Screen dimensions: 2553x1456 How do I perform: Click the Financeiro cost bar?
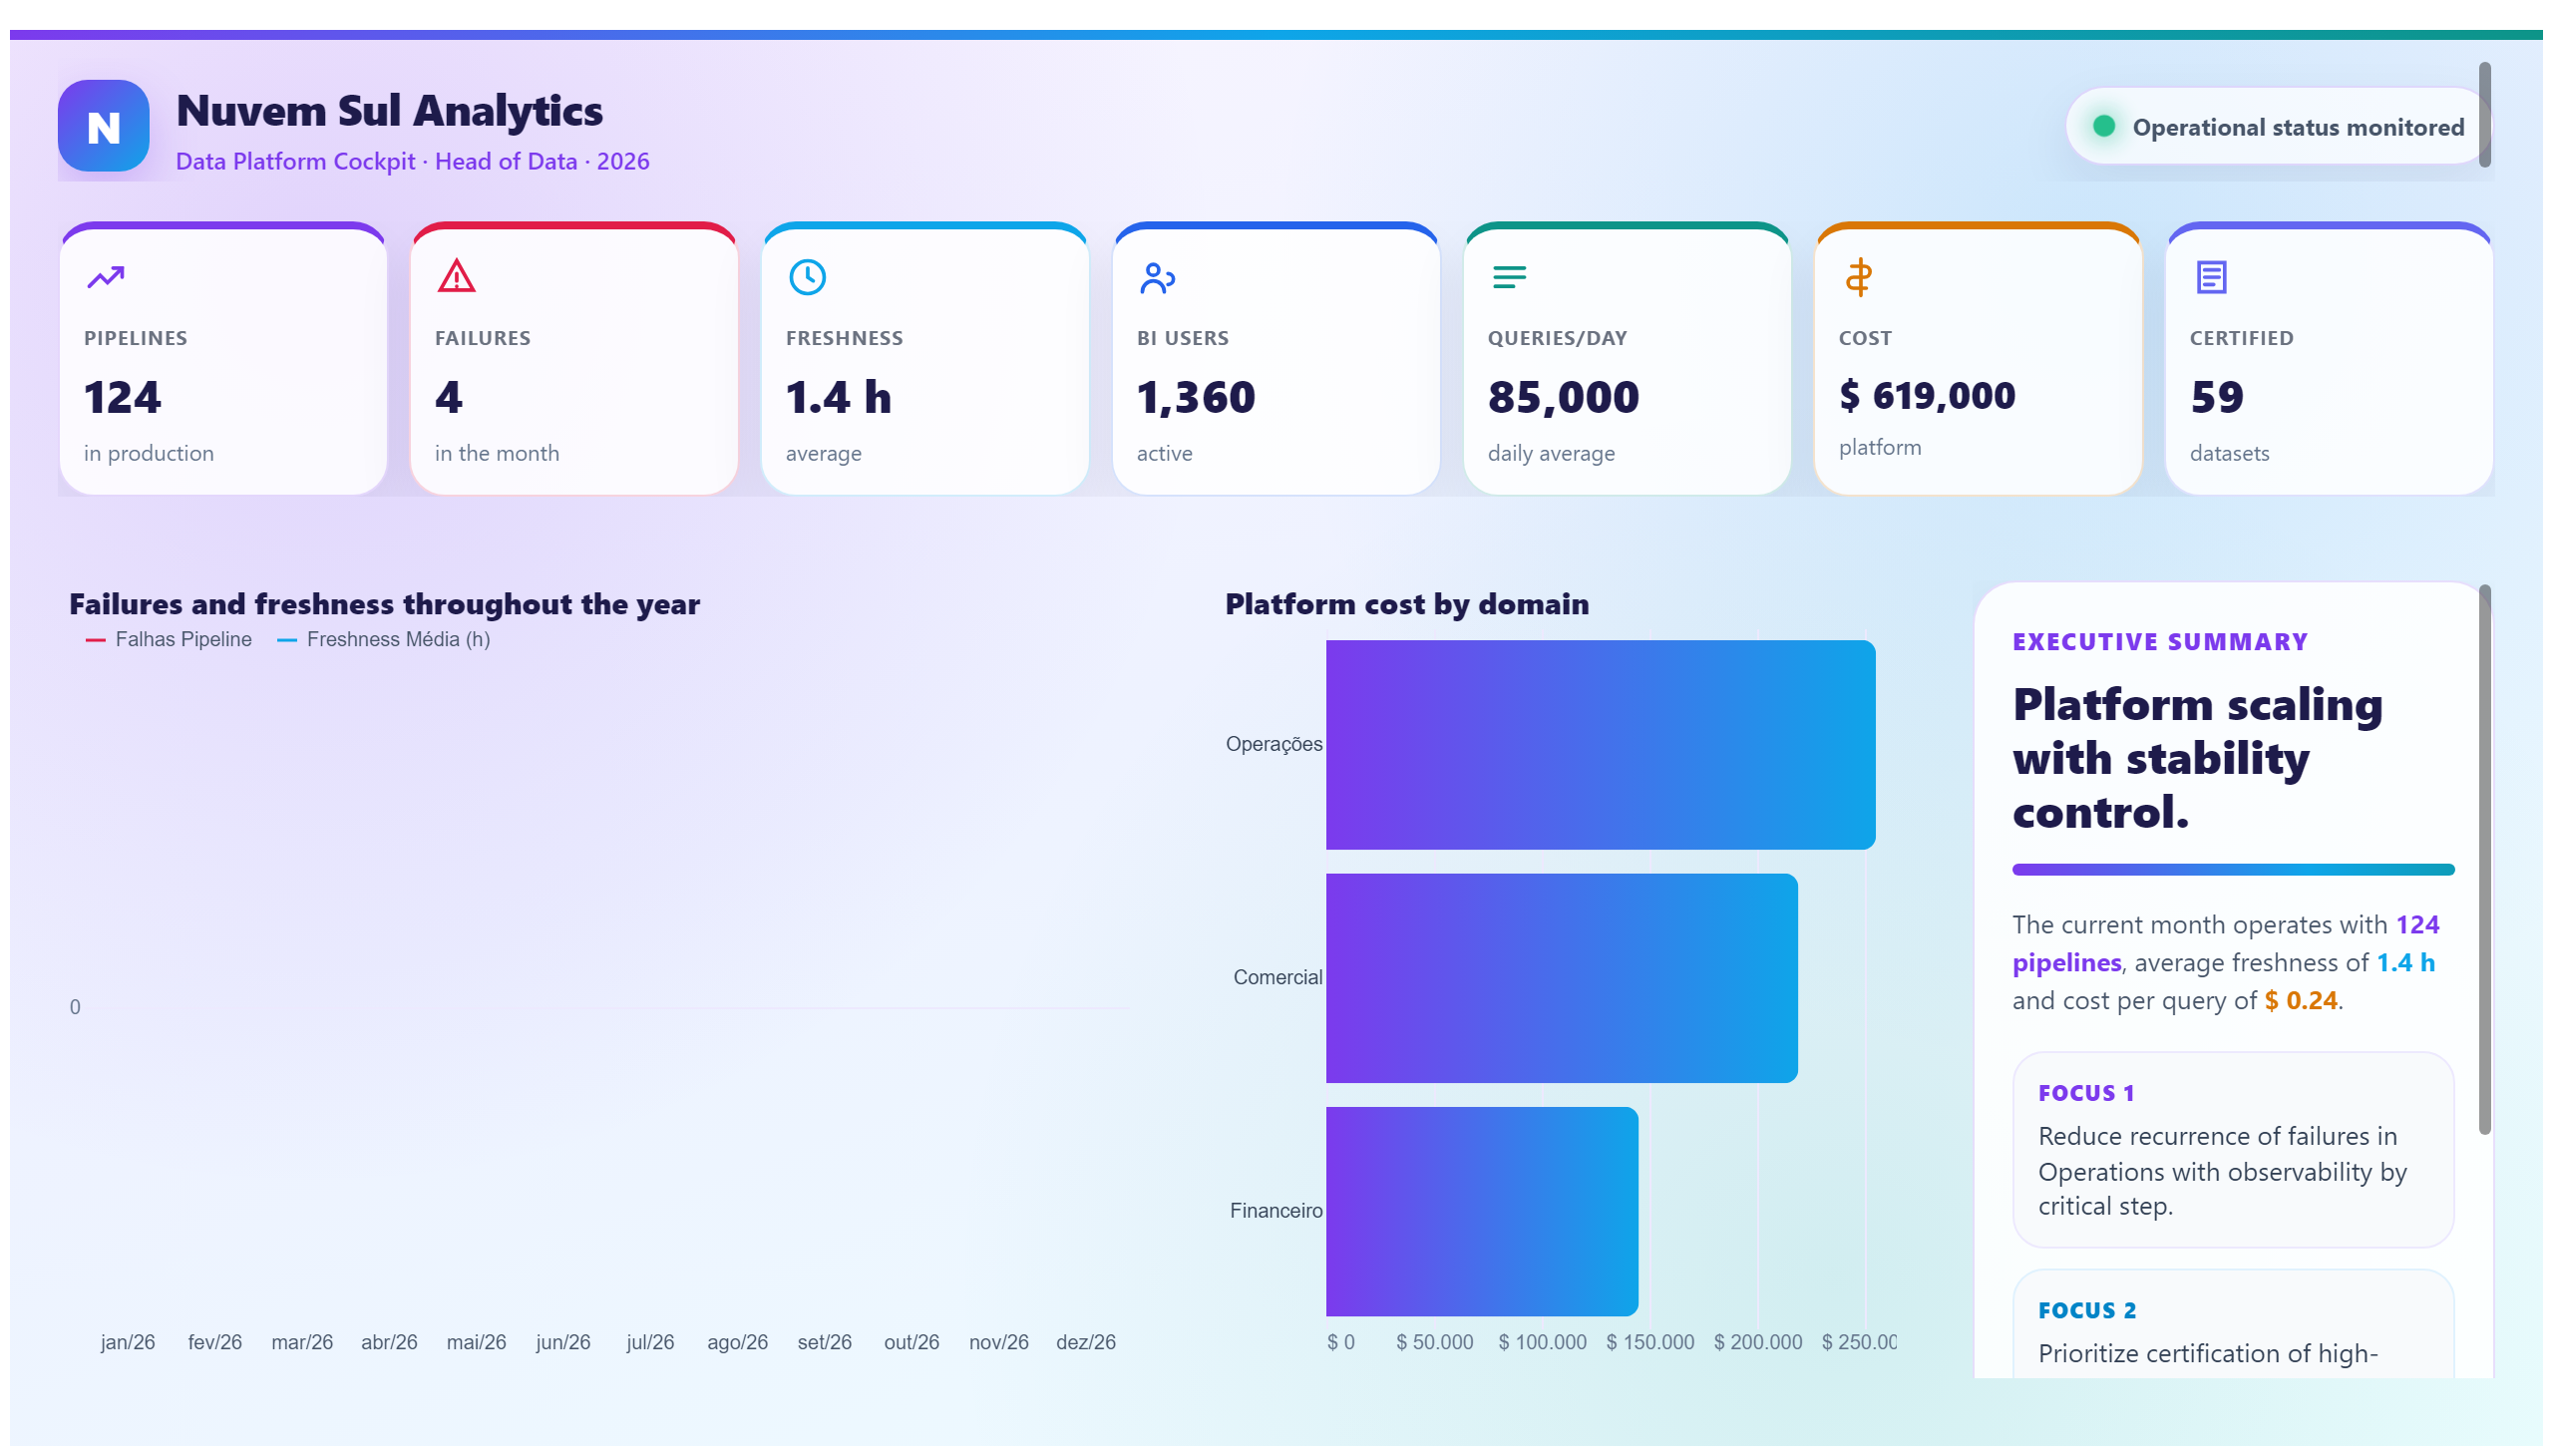(x=1481, y=1211)
